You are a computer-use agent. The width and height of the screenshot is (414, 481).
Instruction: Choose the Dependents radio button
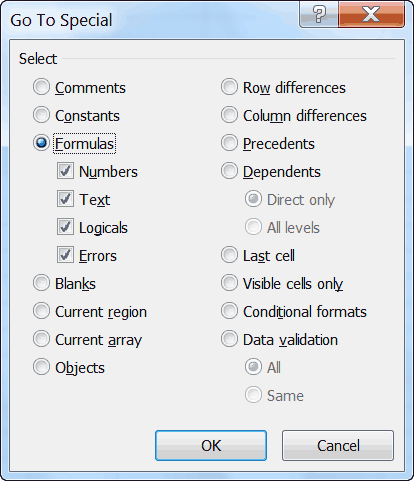click(x=229, y=171)
